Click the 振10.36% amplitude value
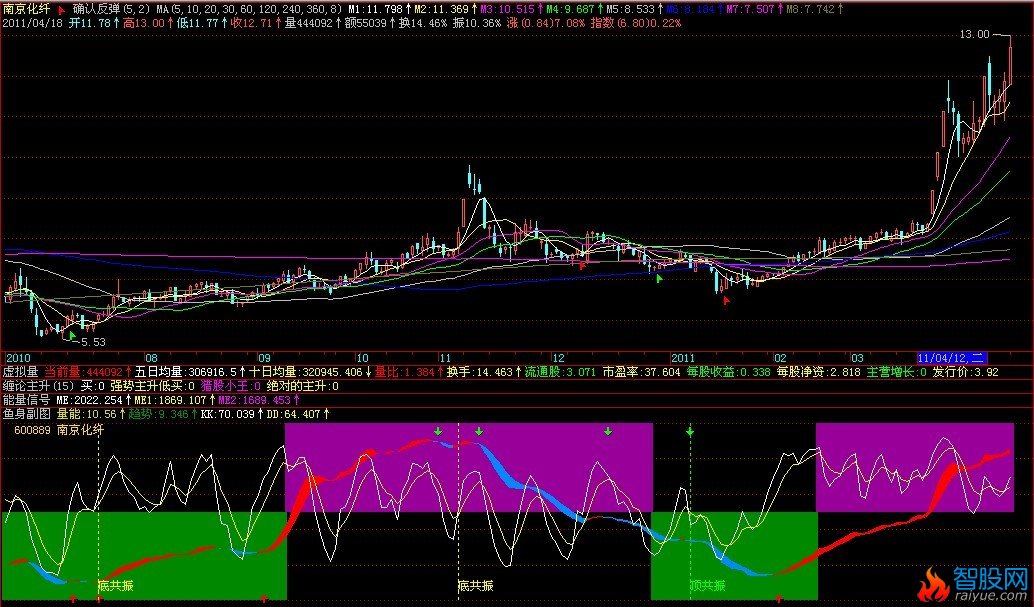This screenshot has height=607, width=1034. (x=477, y=23)
